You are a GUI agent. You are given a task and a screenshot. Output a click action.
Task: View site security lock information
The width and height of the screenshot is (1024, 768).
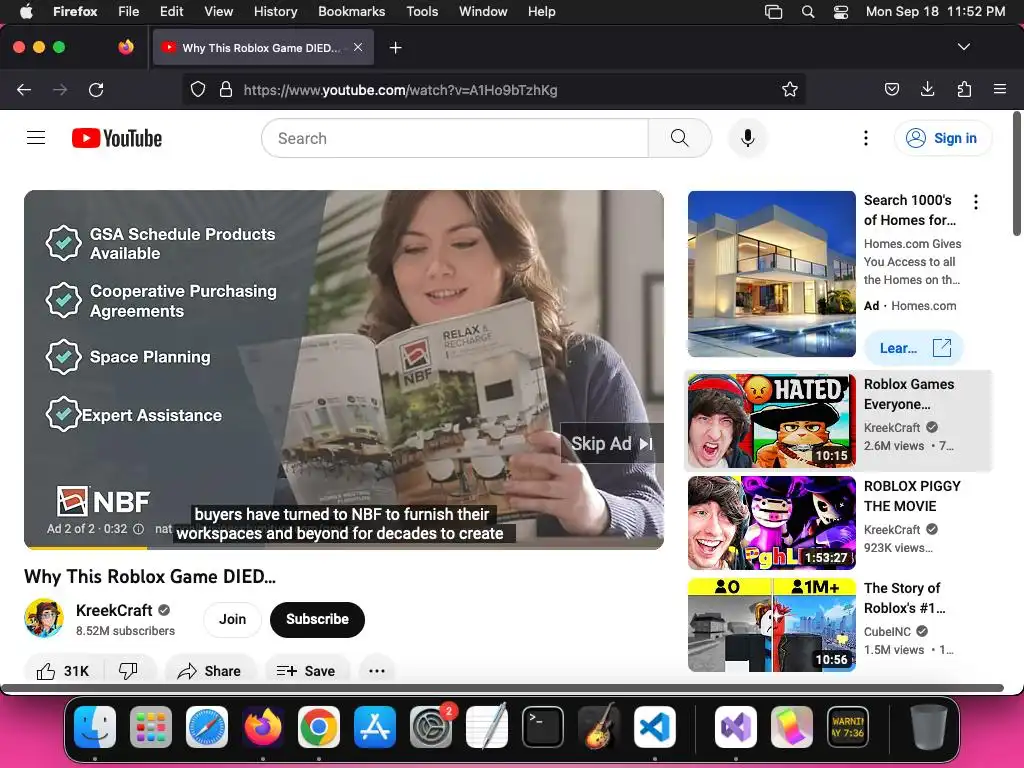click(226, 89)
